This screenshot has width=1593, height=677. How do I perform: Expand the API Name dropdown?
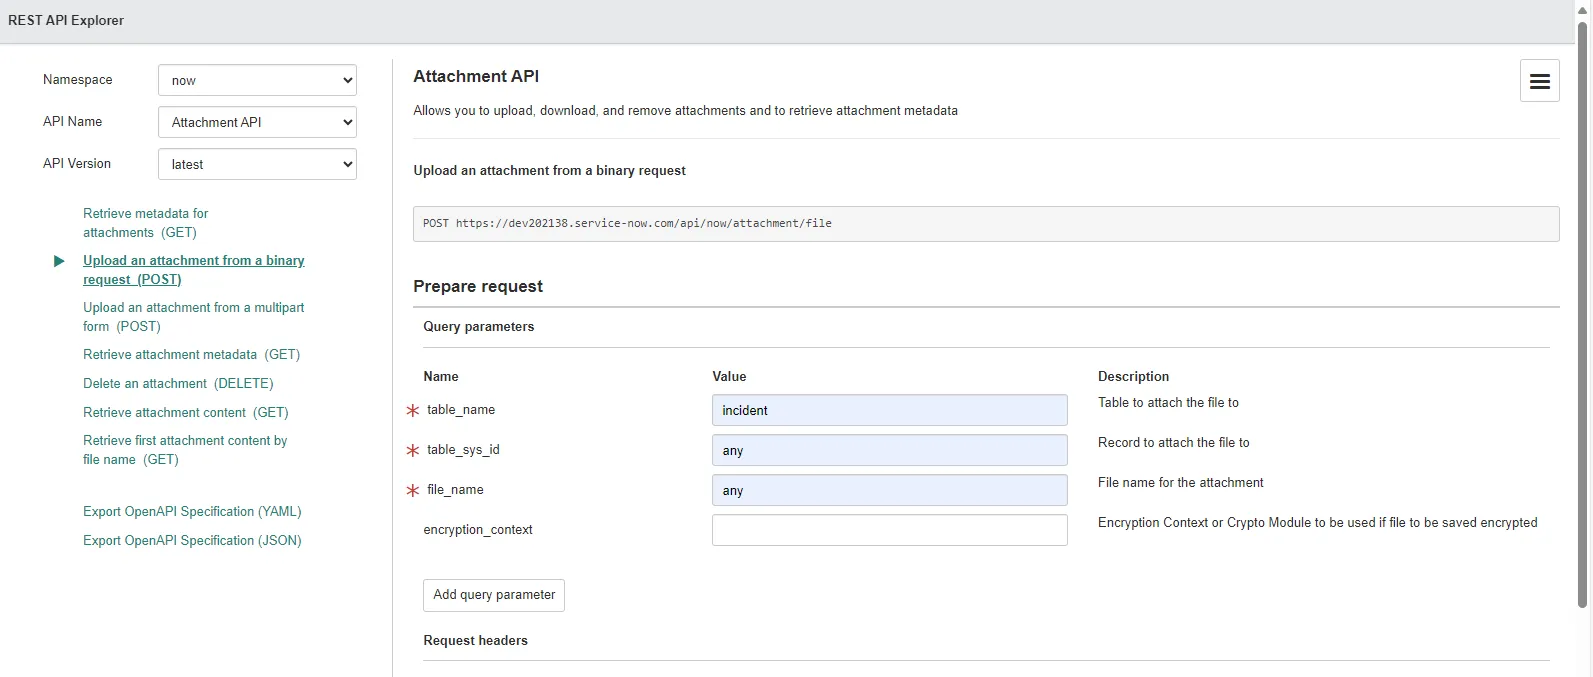point(257,122)
